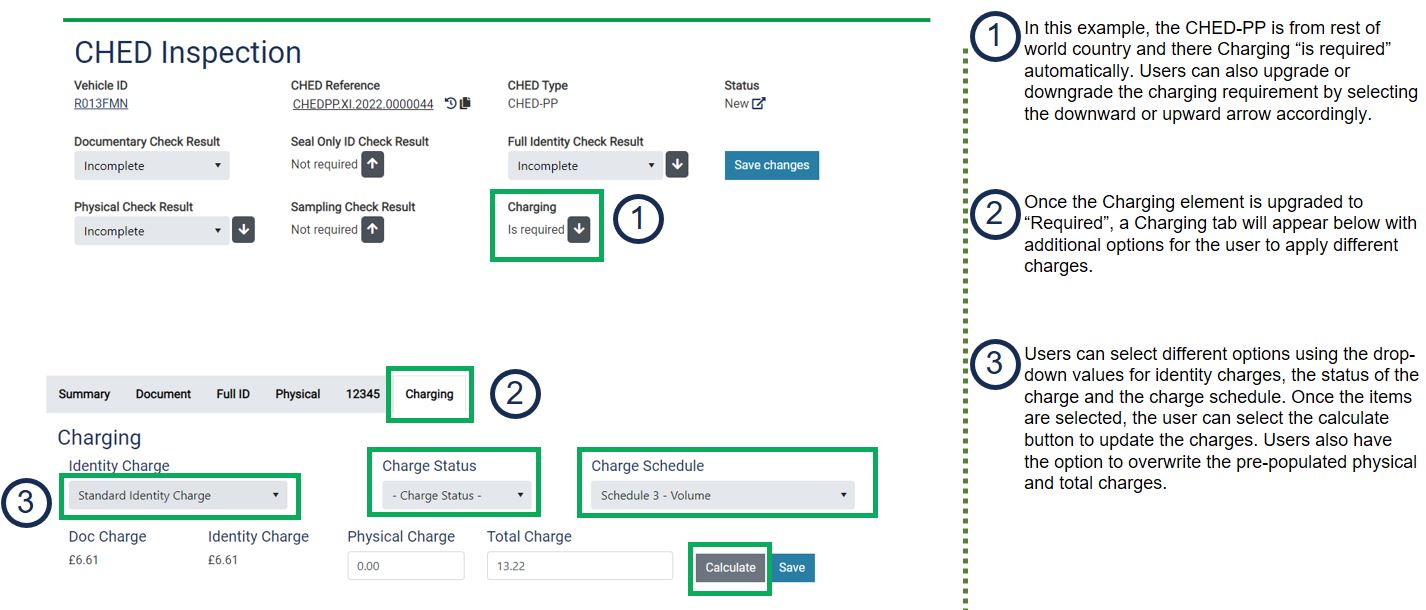The width and height of the screenshot is (1426, 610).
Task: Switch to the Summary tab
Action: pyautogui.click(x=84, y=394)
